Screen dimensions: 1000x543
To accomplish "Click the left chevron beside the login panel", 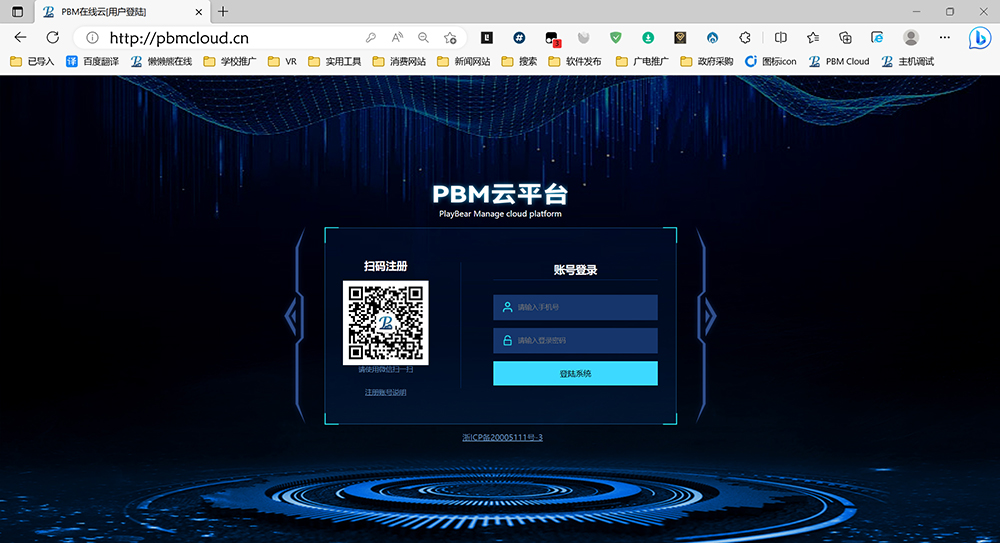I will [291, 316].
